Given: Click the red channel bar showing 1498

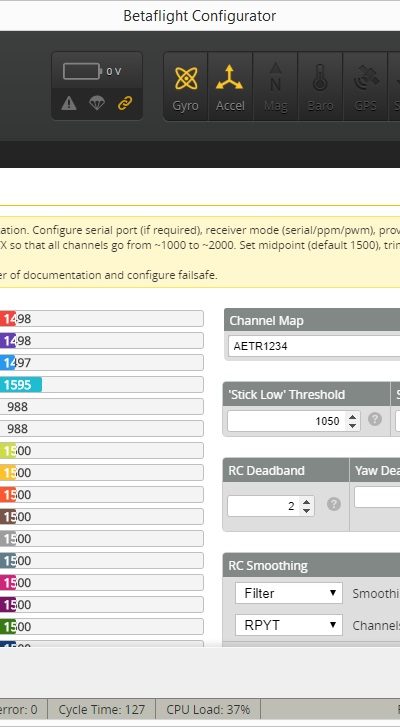Looking at the screenshot, I should (102, 319).
